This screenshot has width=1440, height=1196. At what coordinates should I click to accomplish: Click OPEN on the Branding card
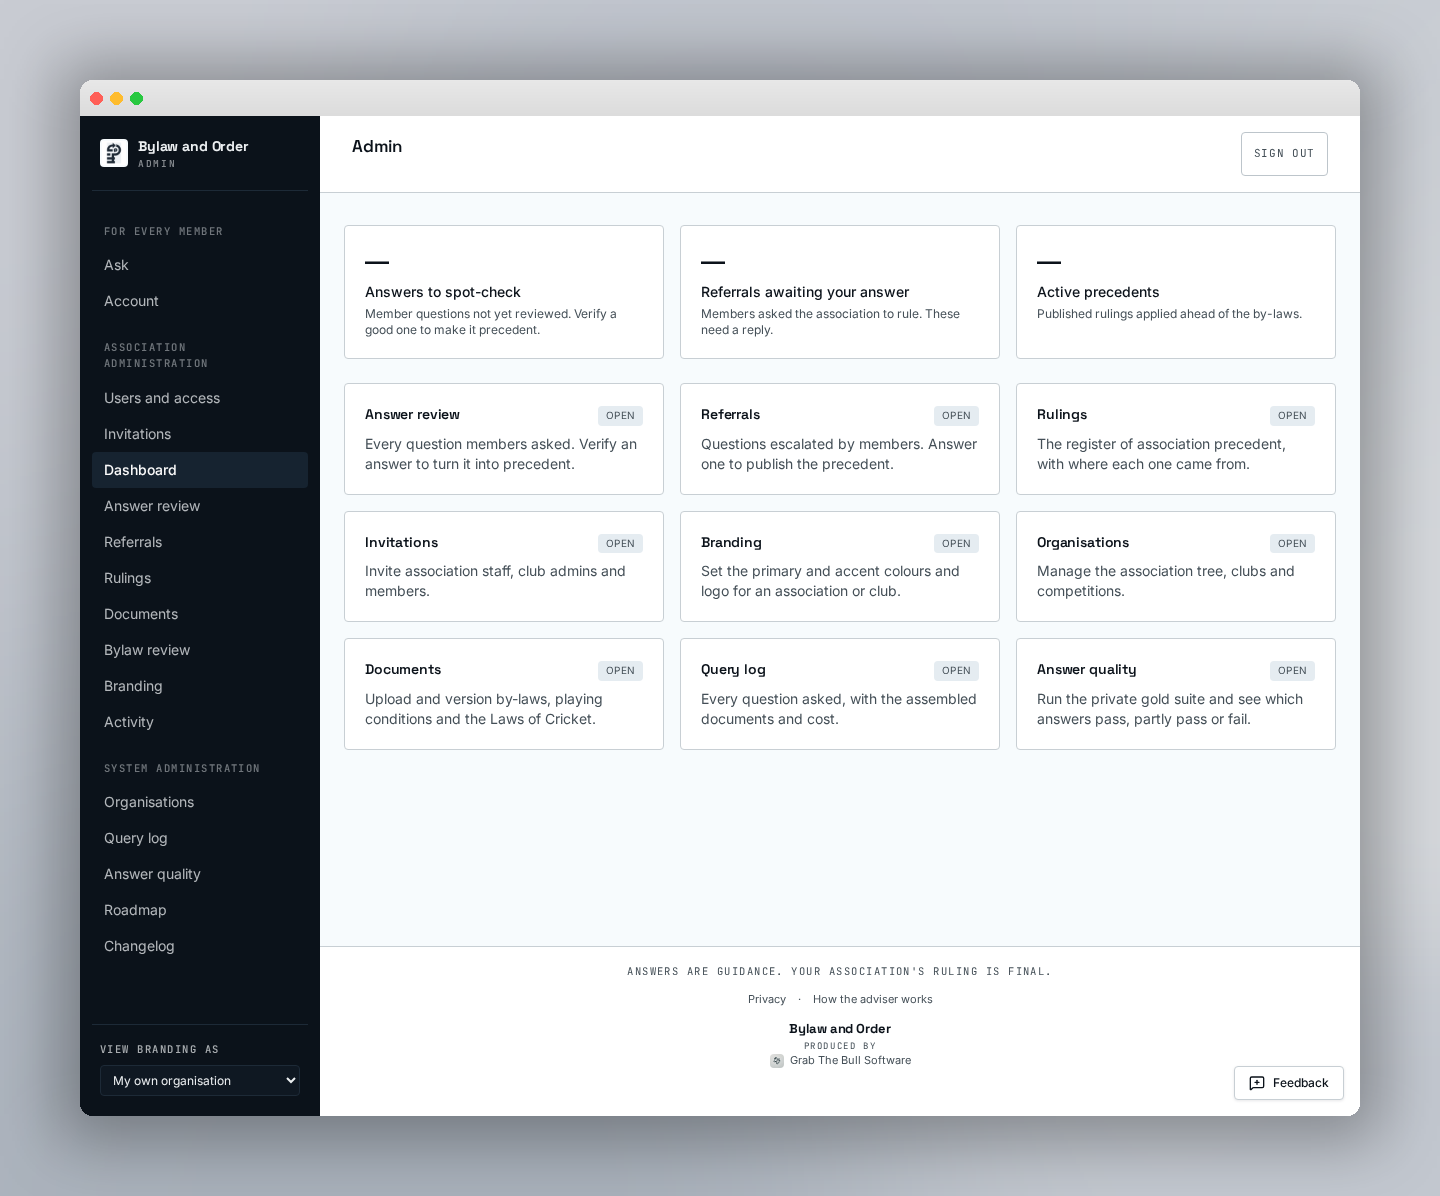(x=956, y=544)
